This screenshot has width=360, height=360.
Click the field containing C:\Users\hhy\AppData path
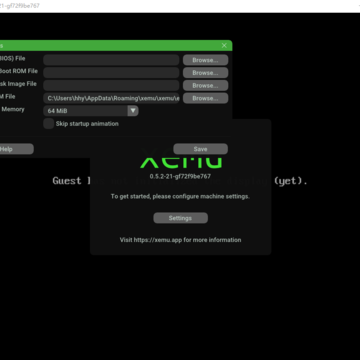(111, 98)
